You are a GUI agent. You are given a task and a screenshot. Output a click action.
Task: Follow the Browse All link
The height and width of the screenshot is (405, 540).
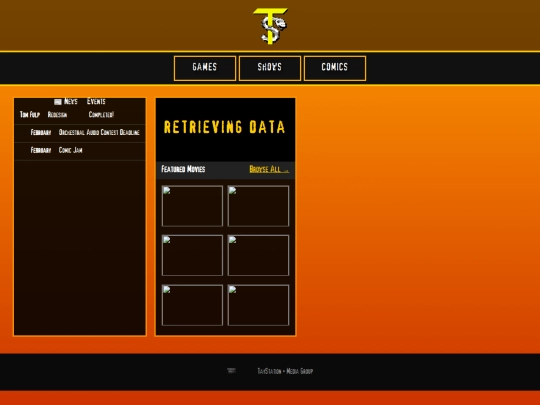(269, 169)
